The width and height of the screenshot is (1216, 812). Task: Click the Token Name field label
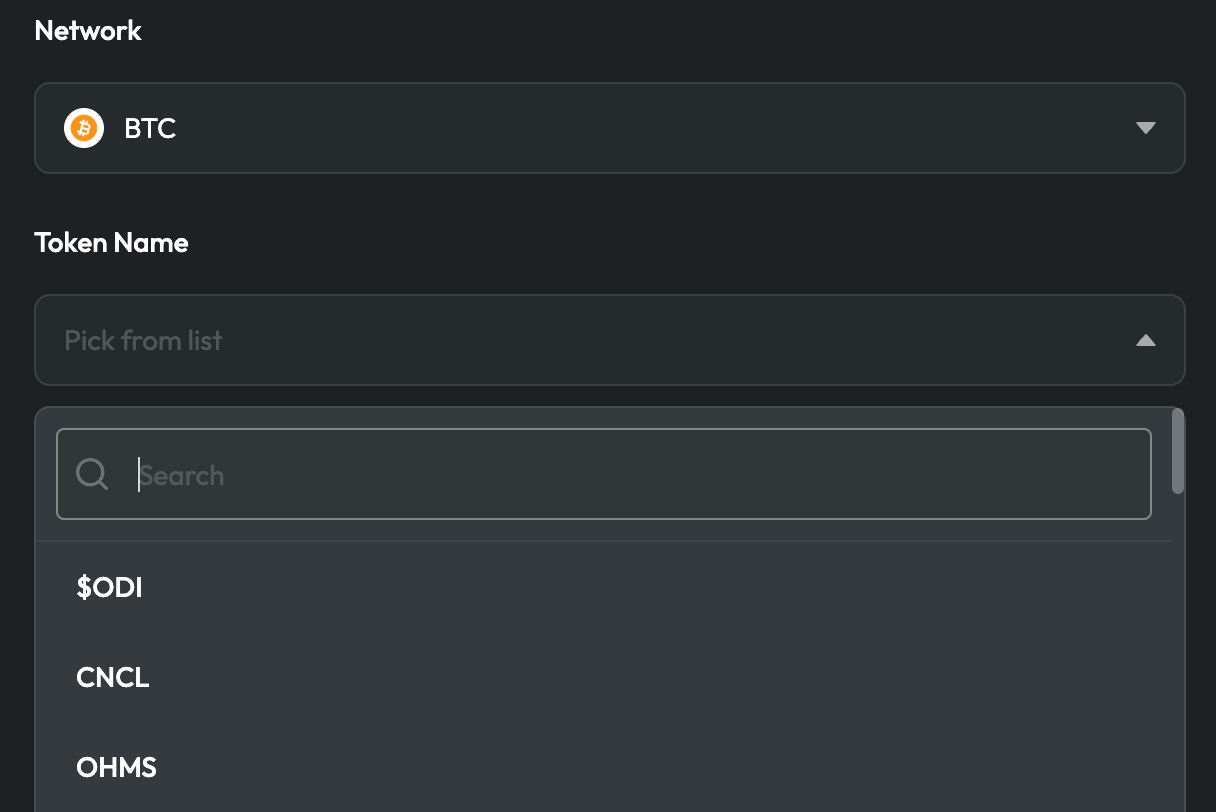111,243
